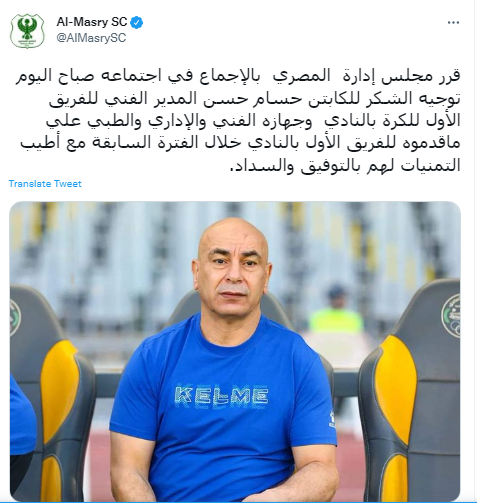This screenshot has height=503, width=477.
Task: Open the tweet's three-dot more options menu
Action: 453,23
